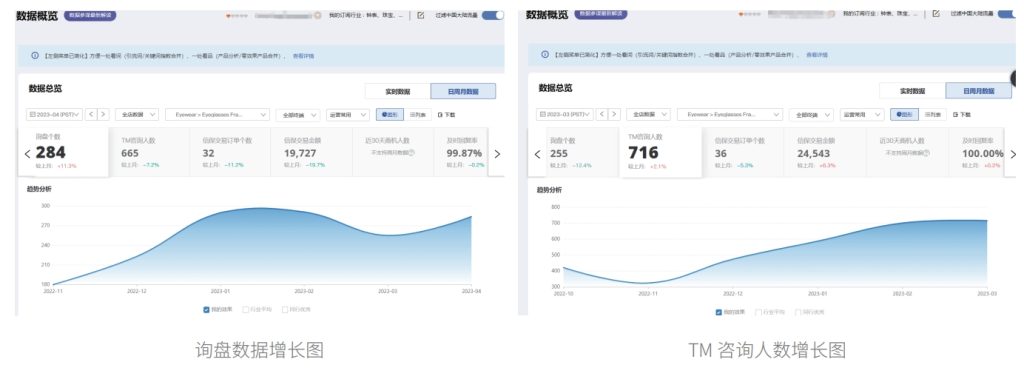The width and height of the screenshot is (1024, 382).
Task: Go to next month in right panel
Action: point(614,114)
